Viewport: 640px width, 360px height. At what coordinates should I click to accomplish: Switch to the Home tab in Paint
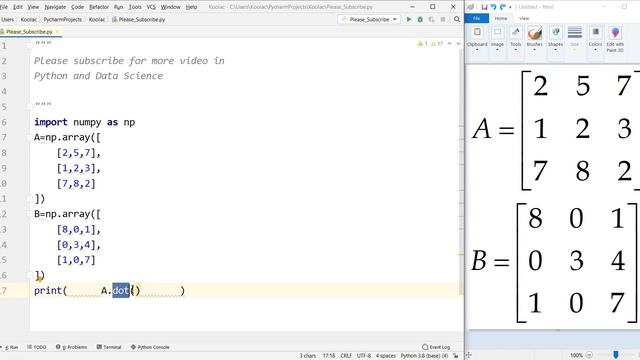tap(501, 18)
